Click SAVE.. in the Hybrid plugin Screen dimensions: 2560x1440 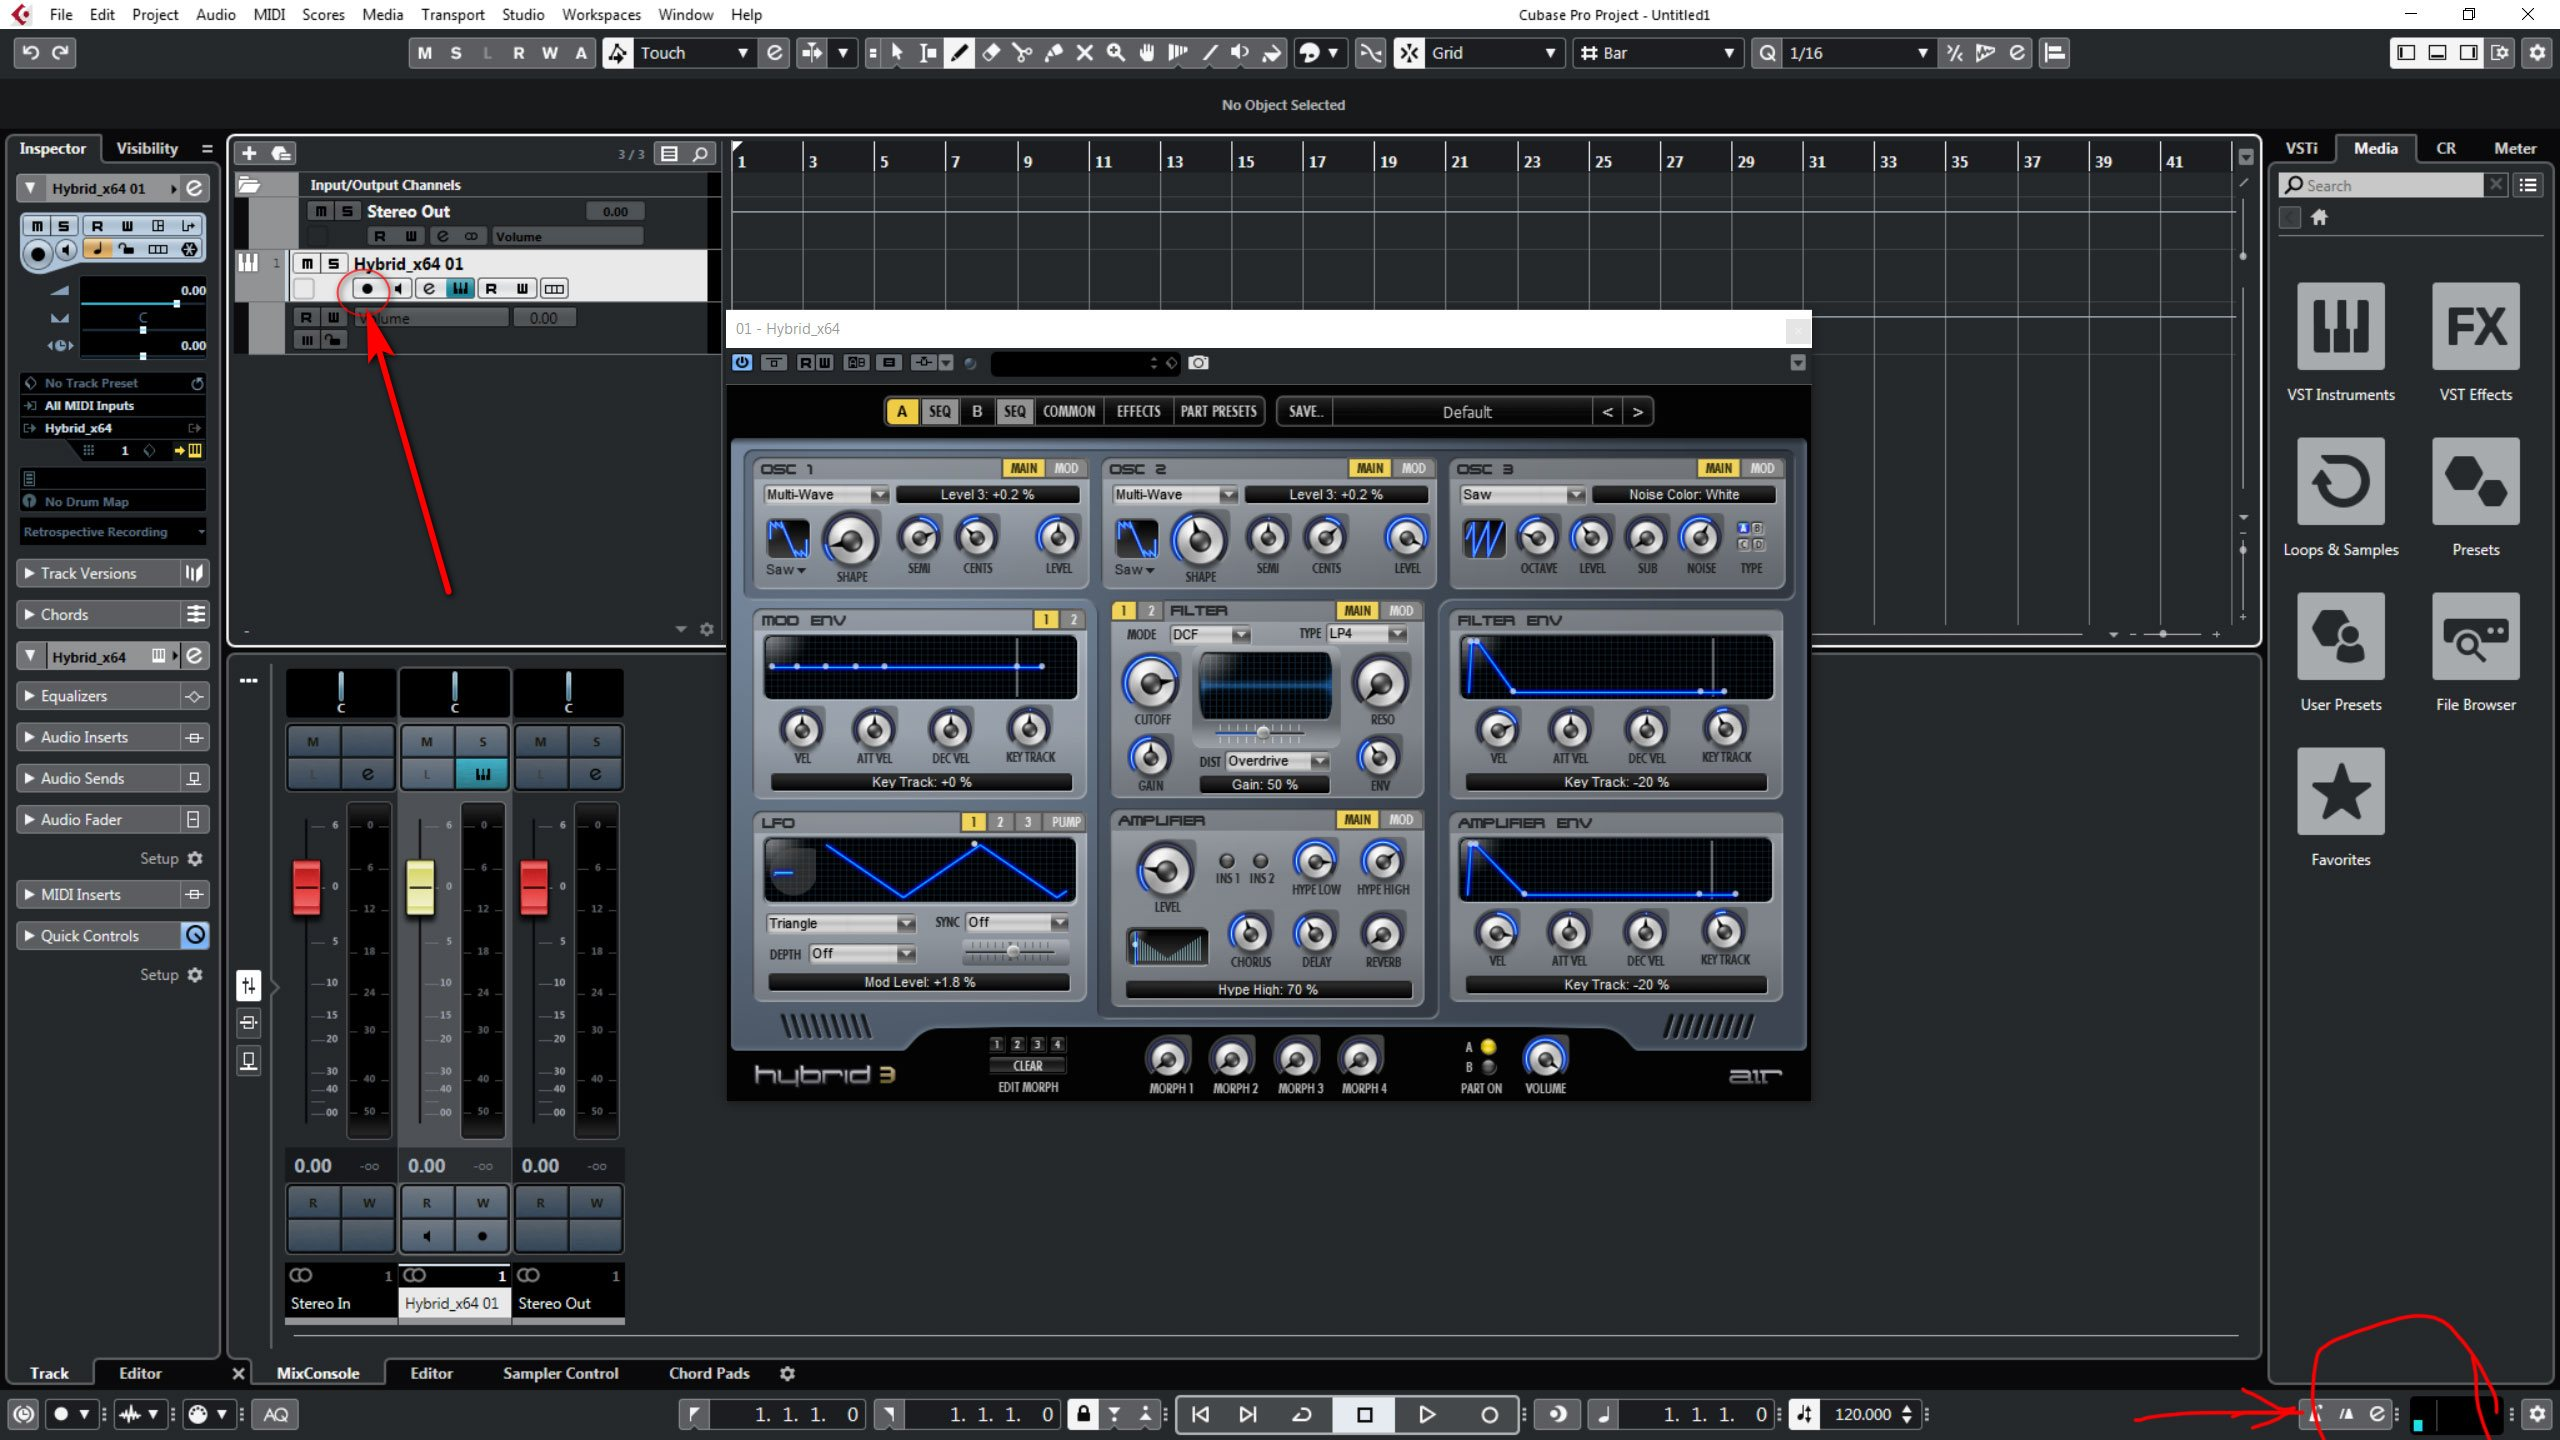1305,411
